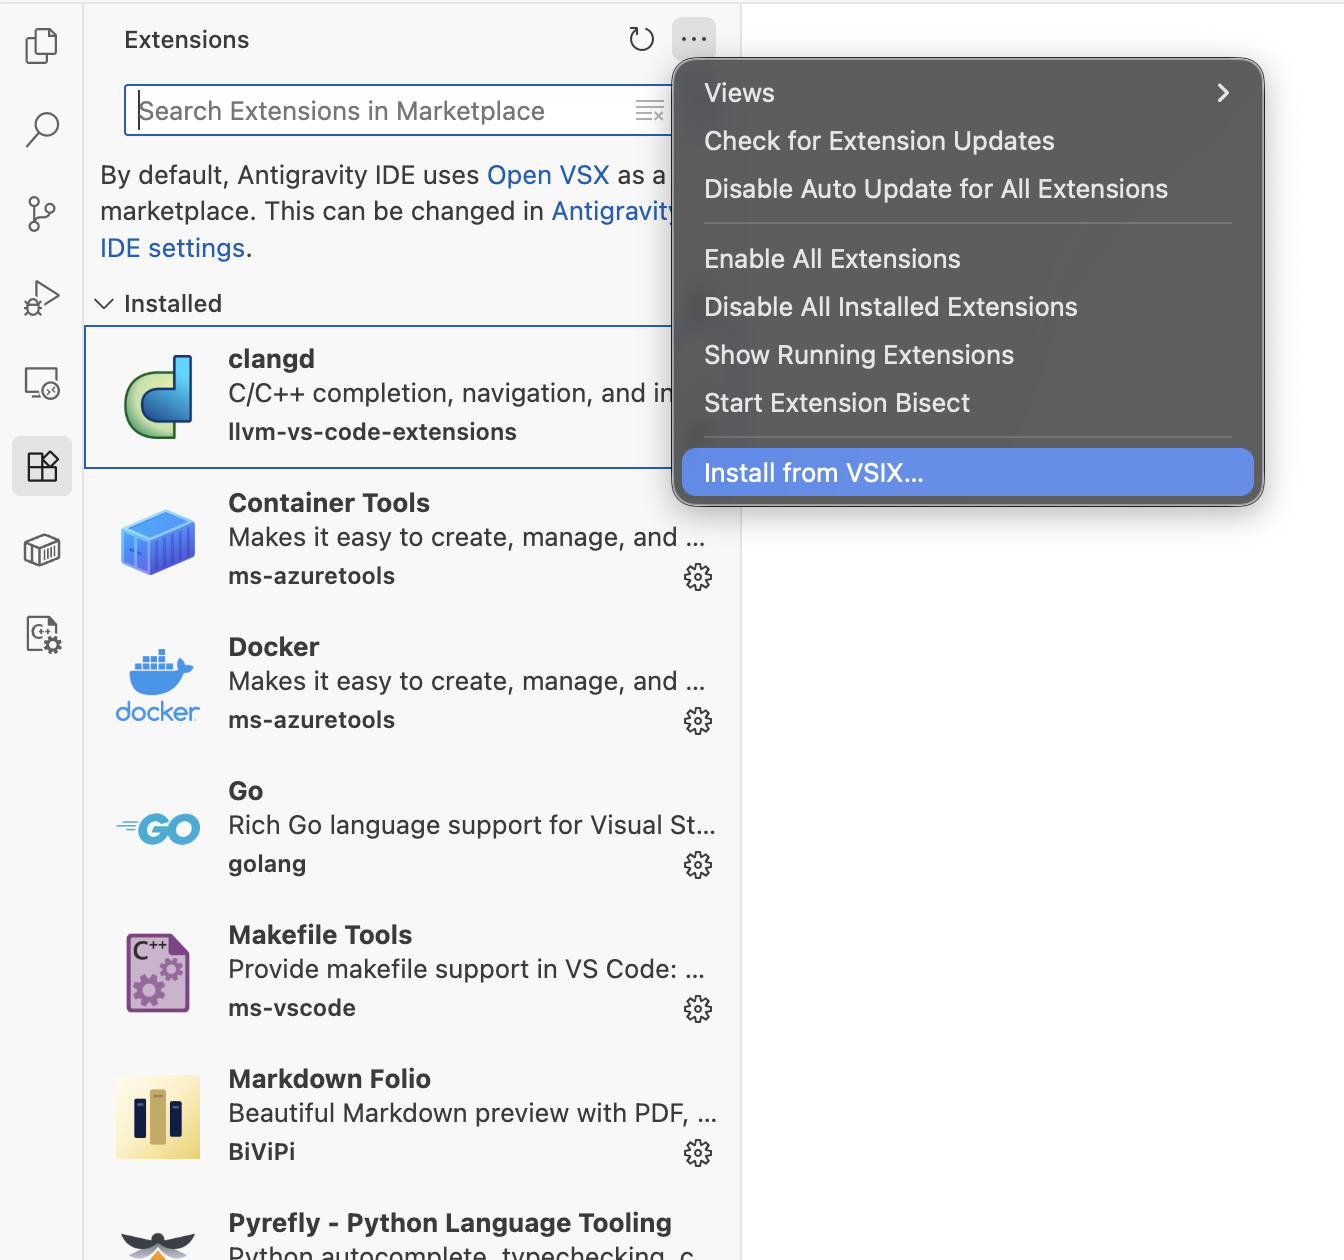Viewport: 1344px width, 1260px height.
Task: Click the Markdown Folio books logo
Action: [x=158, y=1117]
